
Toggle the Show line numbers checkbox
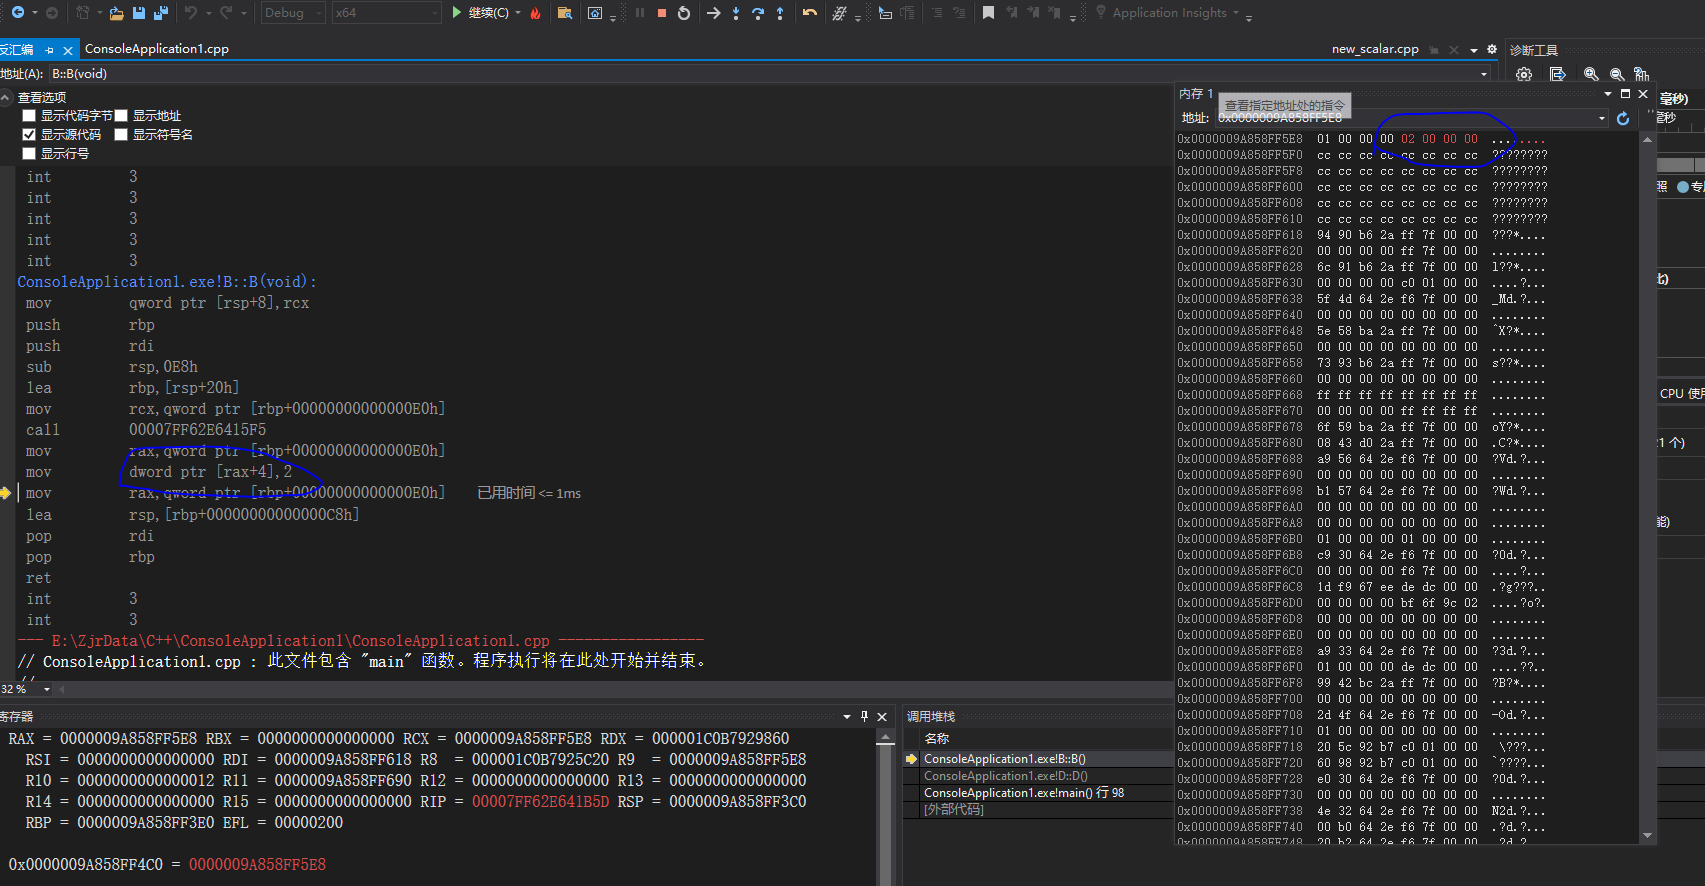point(29,154)
